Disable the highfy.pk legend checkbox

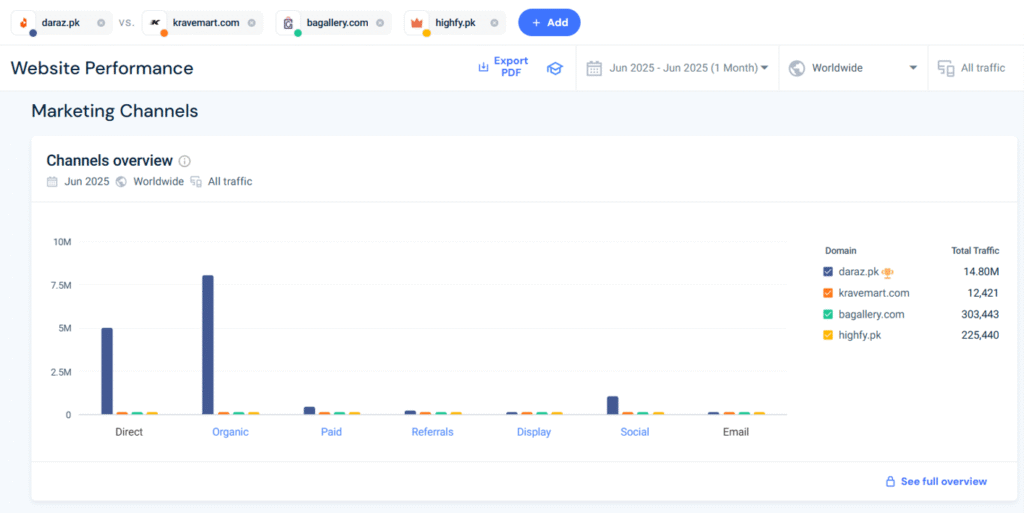coord(827,335)
